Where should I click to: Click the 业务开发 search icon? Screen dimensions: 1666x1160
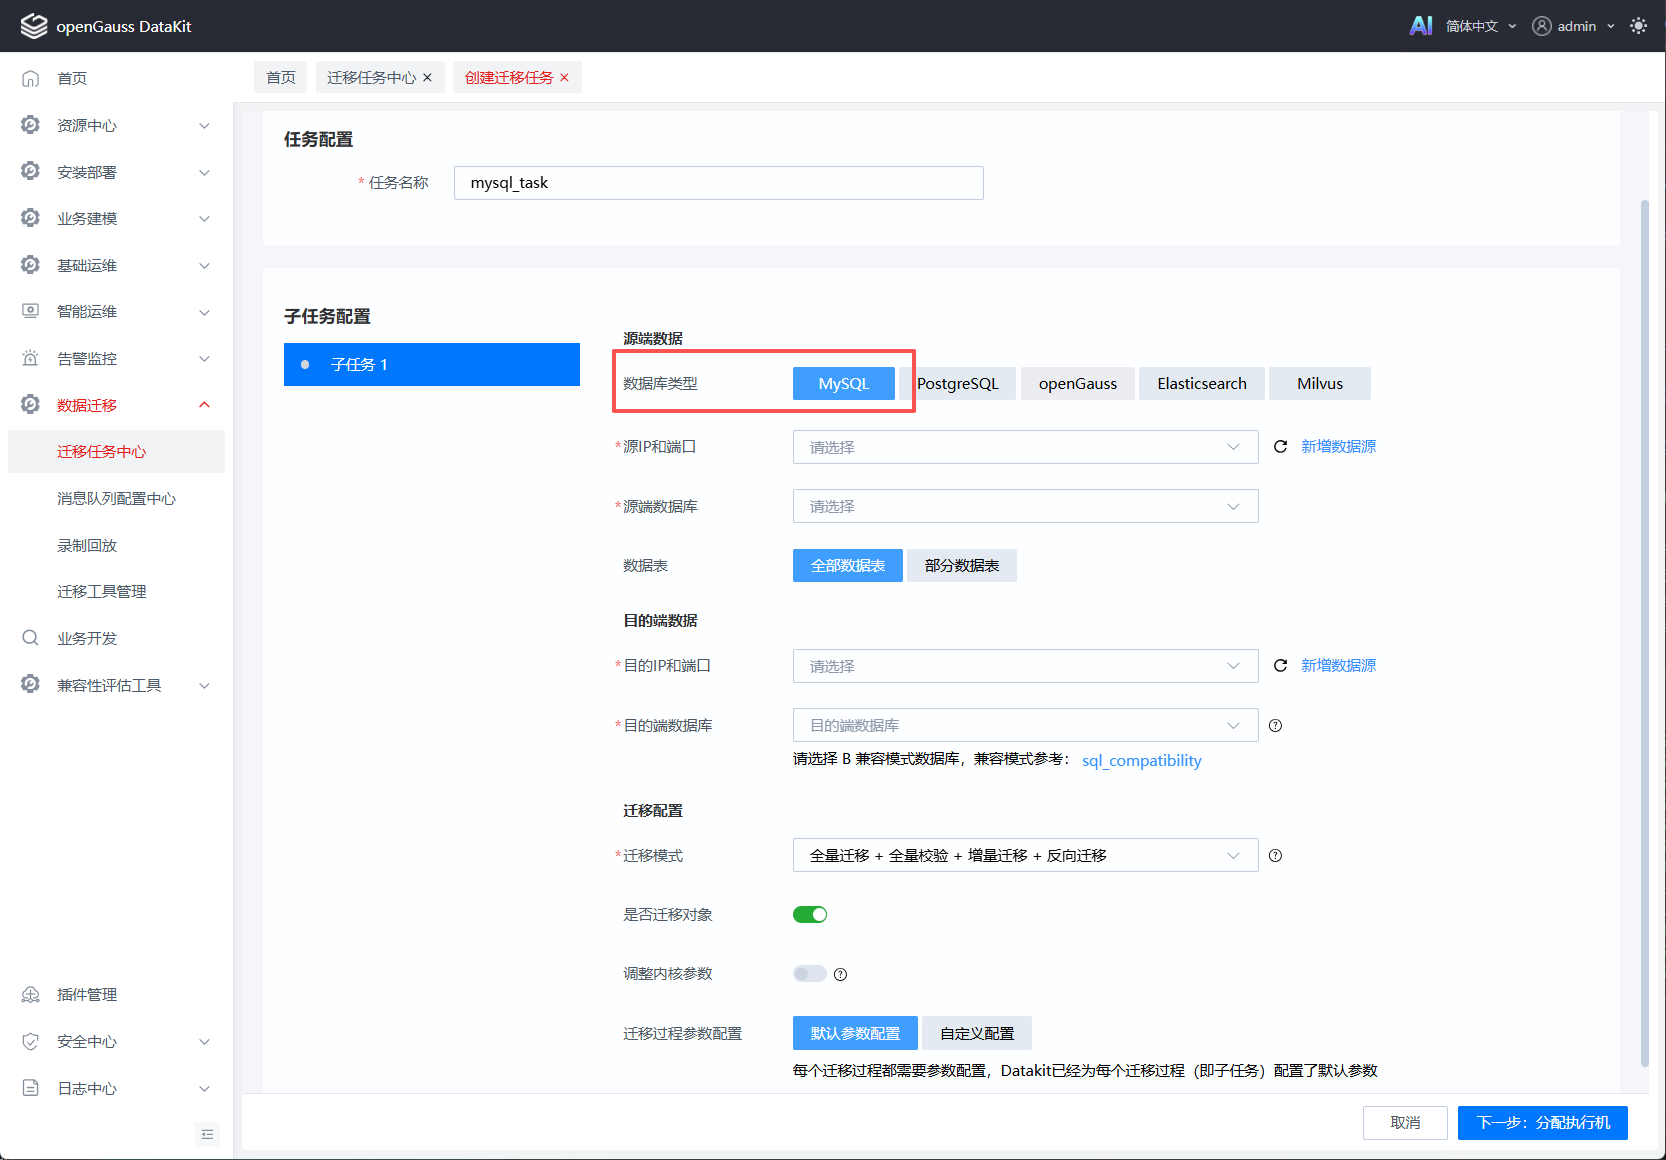(x=31, y=638)
